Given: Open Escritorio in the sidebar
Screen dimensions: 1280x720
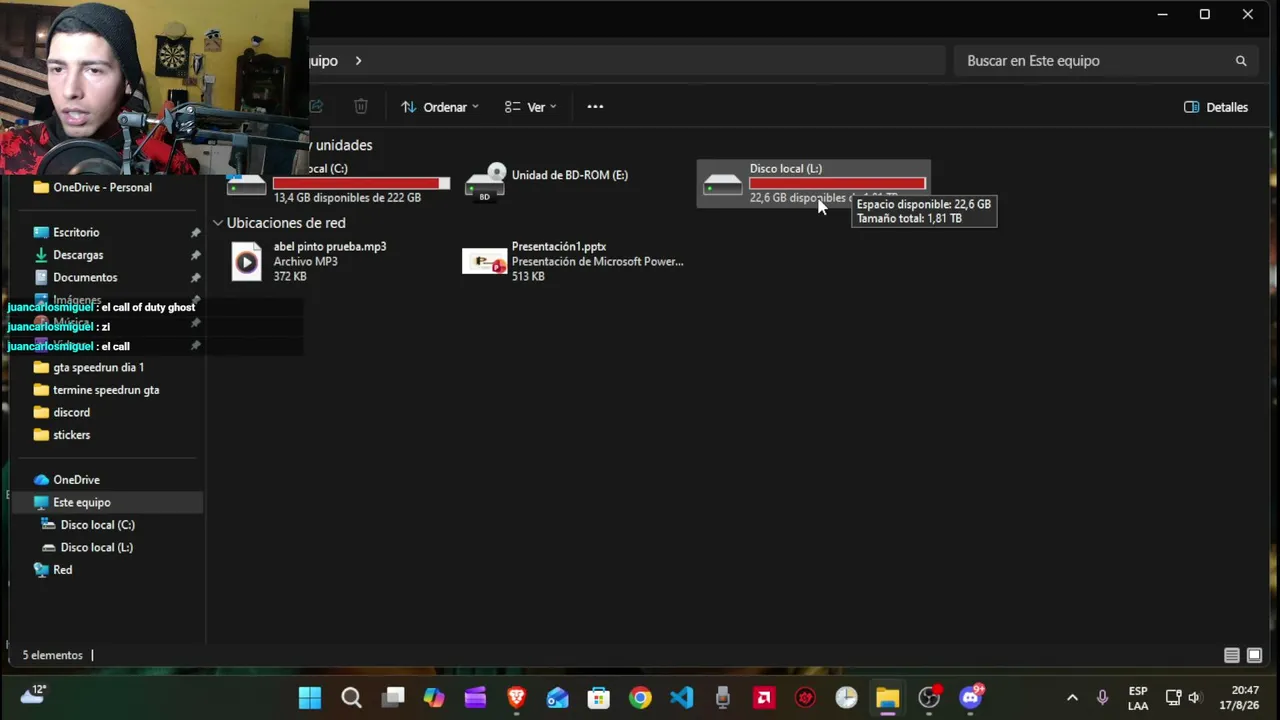Looking at the screenshot, I should (x=76, y=232).
